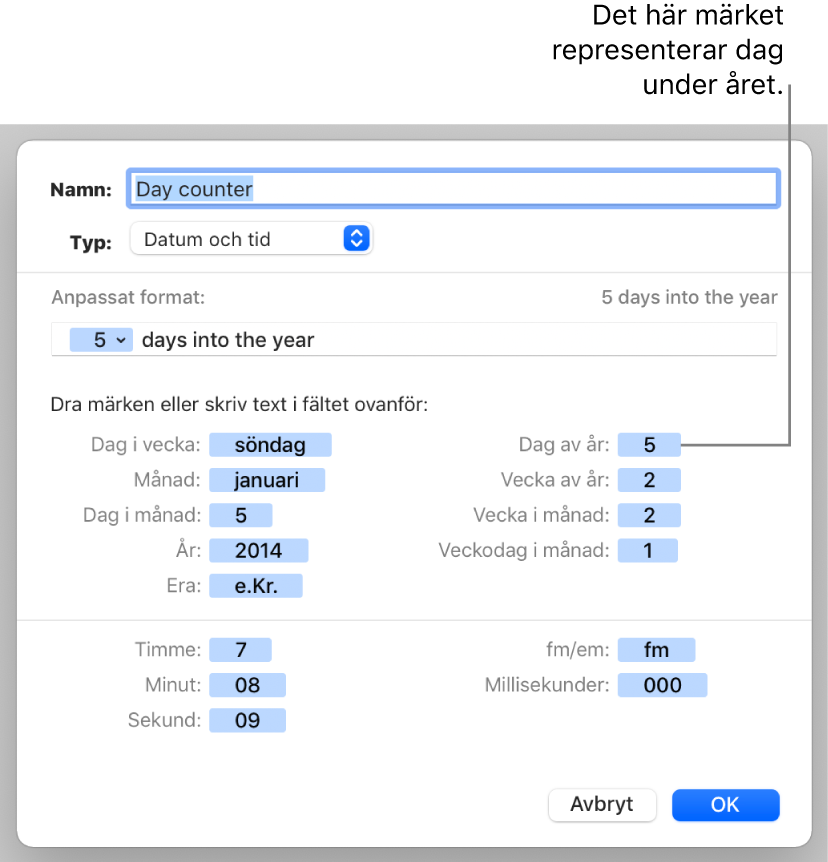Open the Typ dropdown menu

pos(251,239)
